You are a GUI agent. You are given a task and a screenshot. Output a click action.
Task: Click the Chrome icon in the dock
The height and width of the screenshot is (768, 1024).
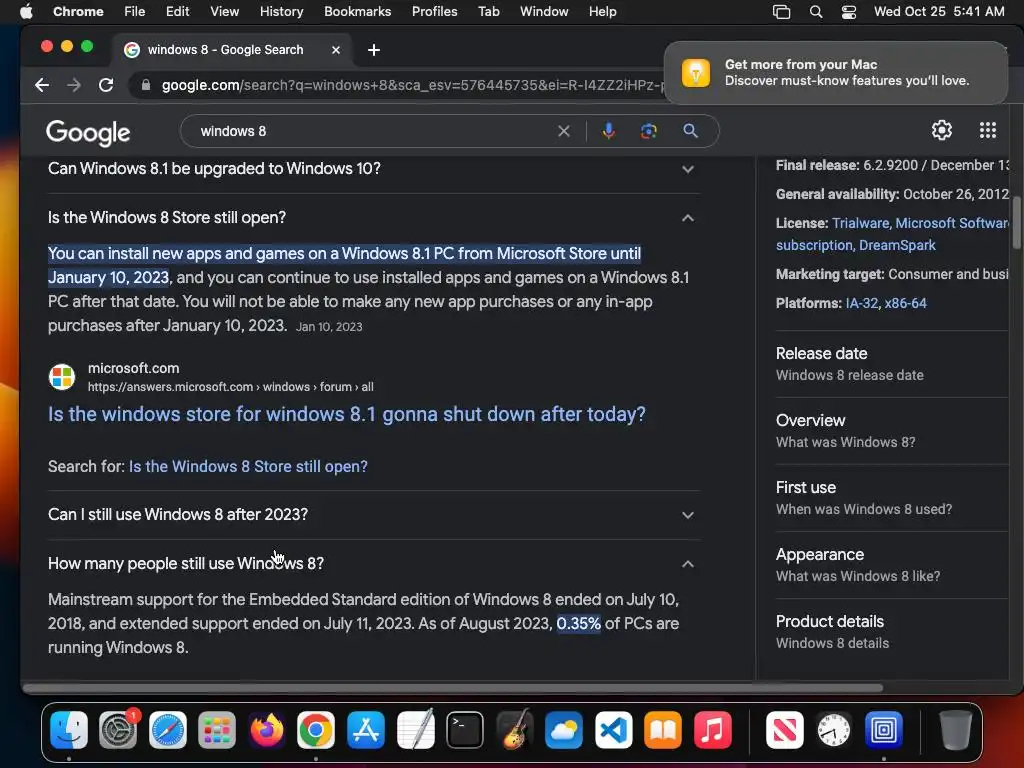316,729
